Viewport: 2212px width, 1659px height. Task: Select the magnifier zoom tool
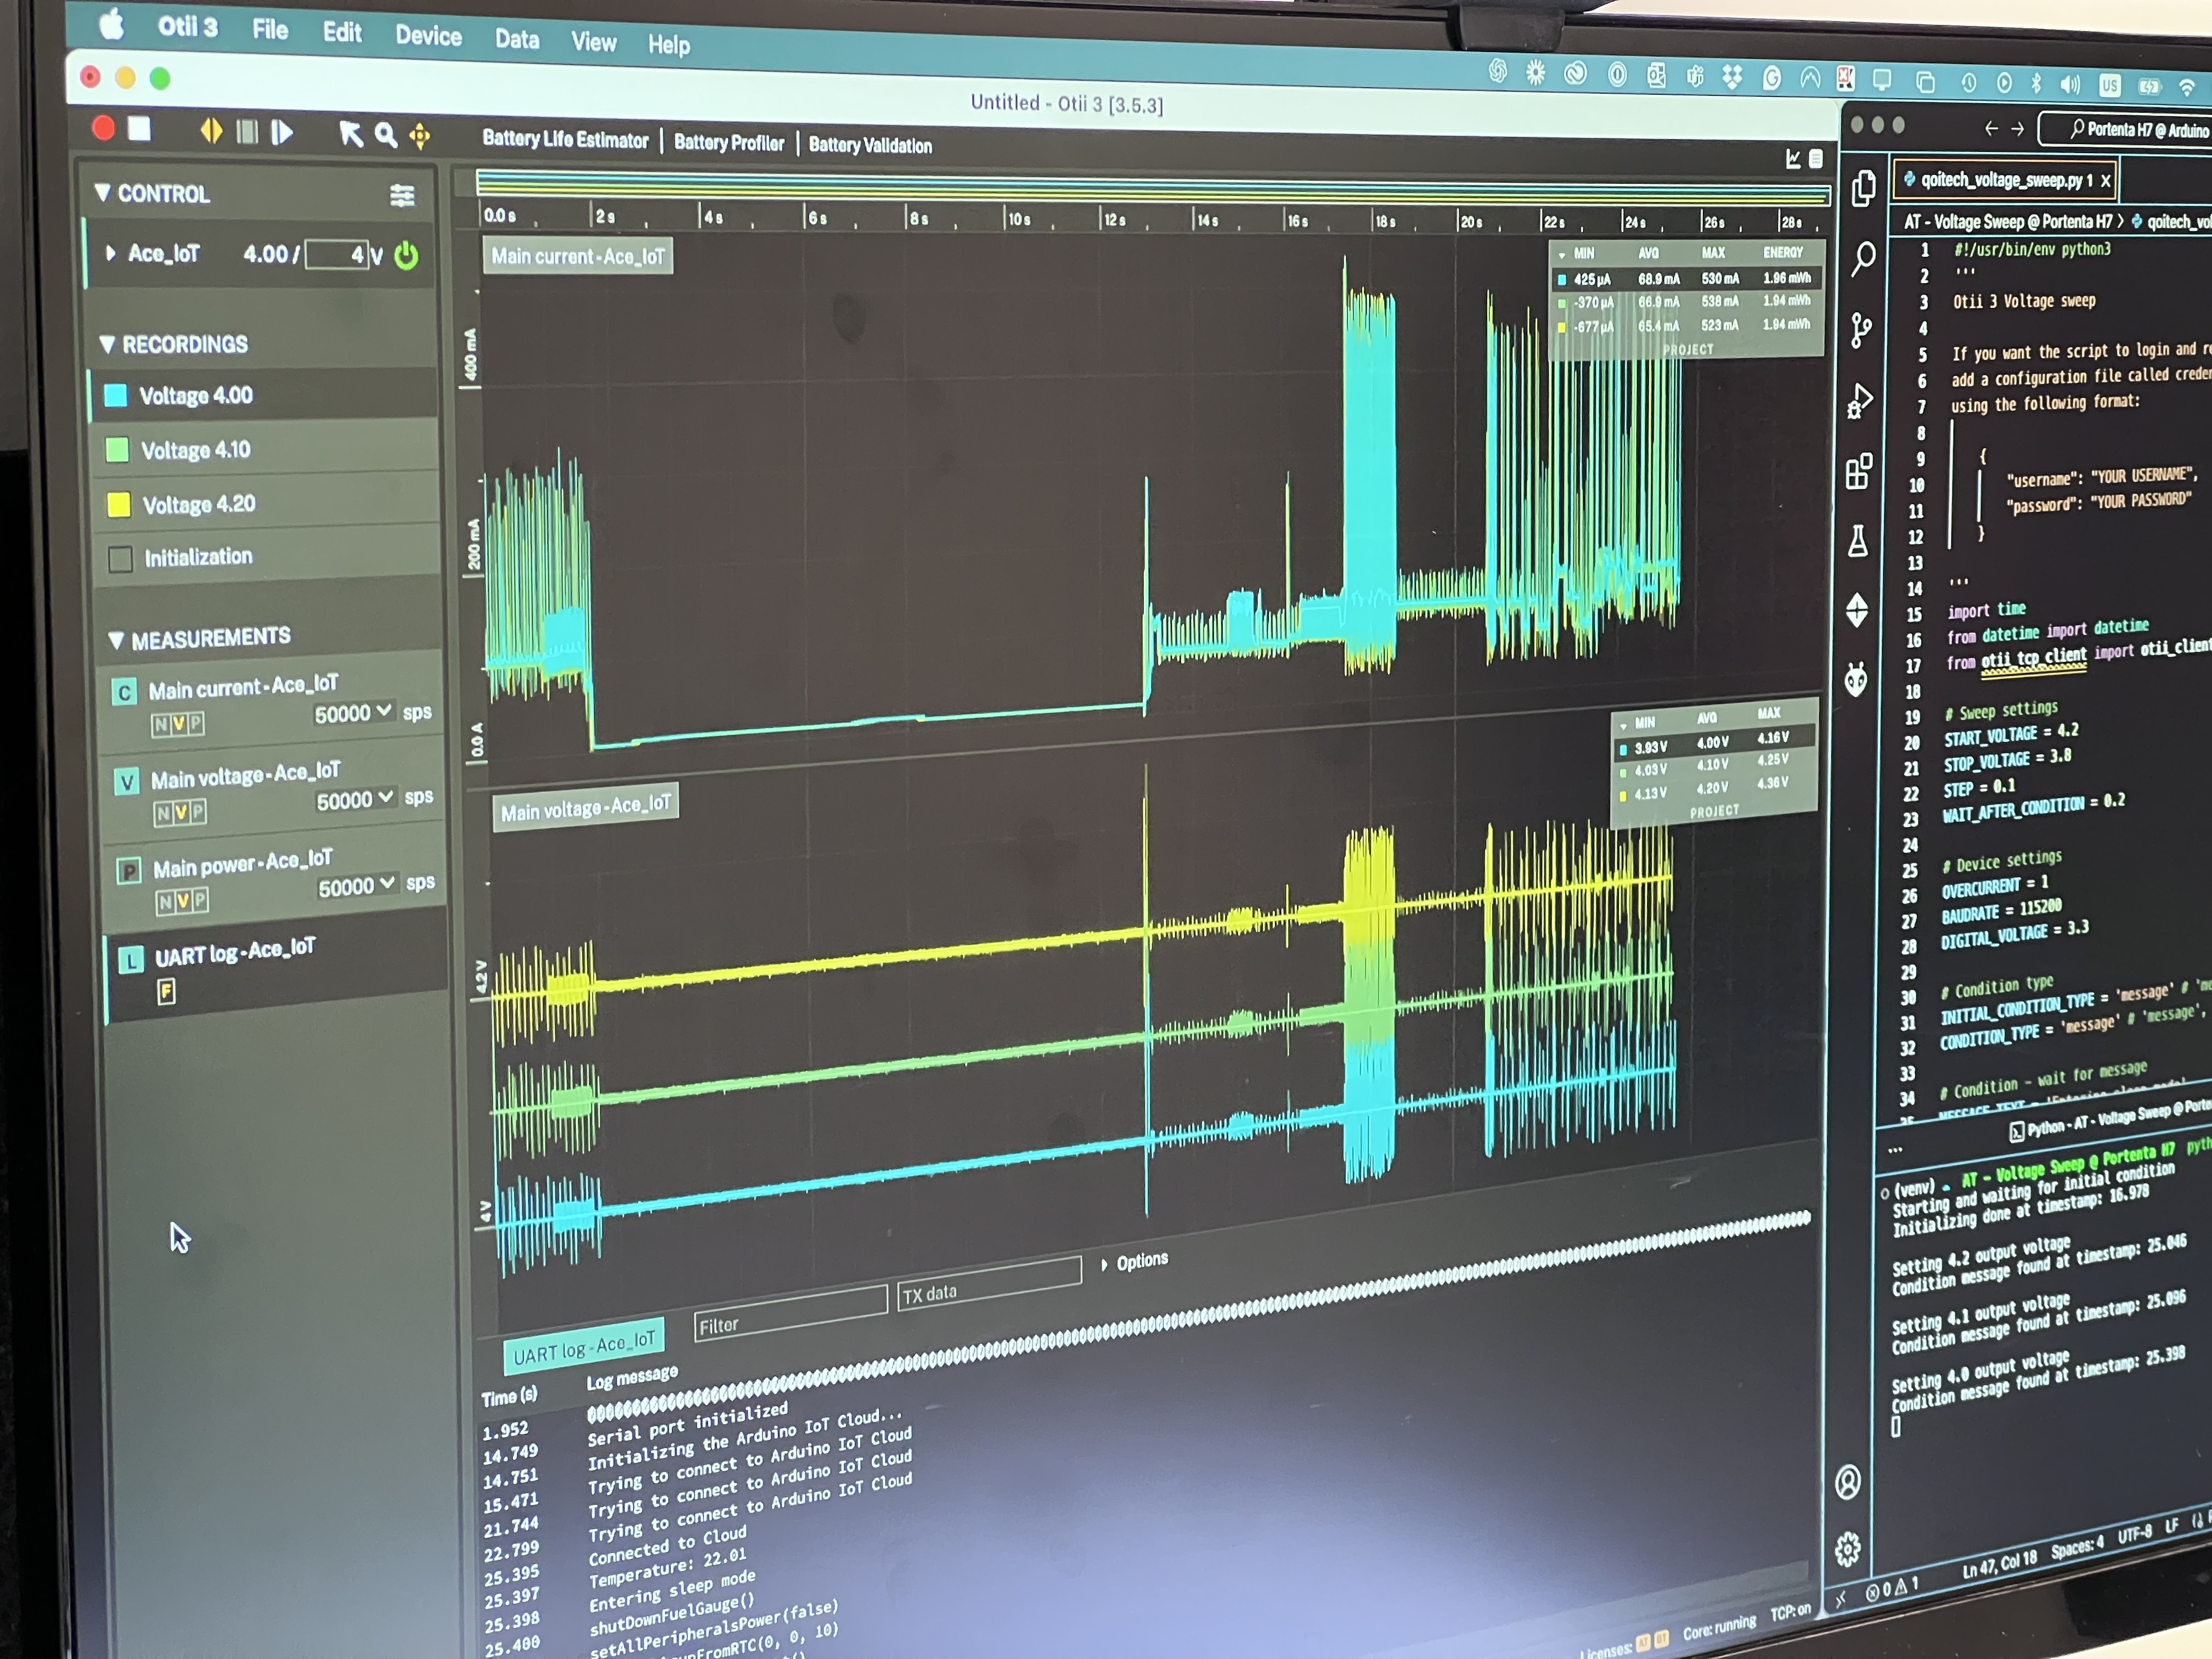click(x=385, y=135)
